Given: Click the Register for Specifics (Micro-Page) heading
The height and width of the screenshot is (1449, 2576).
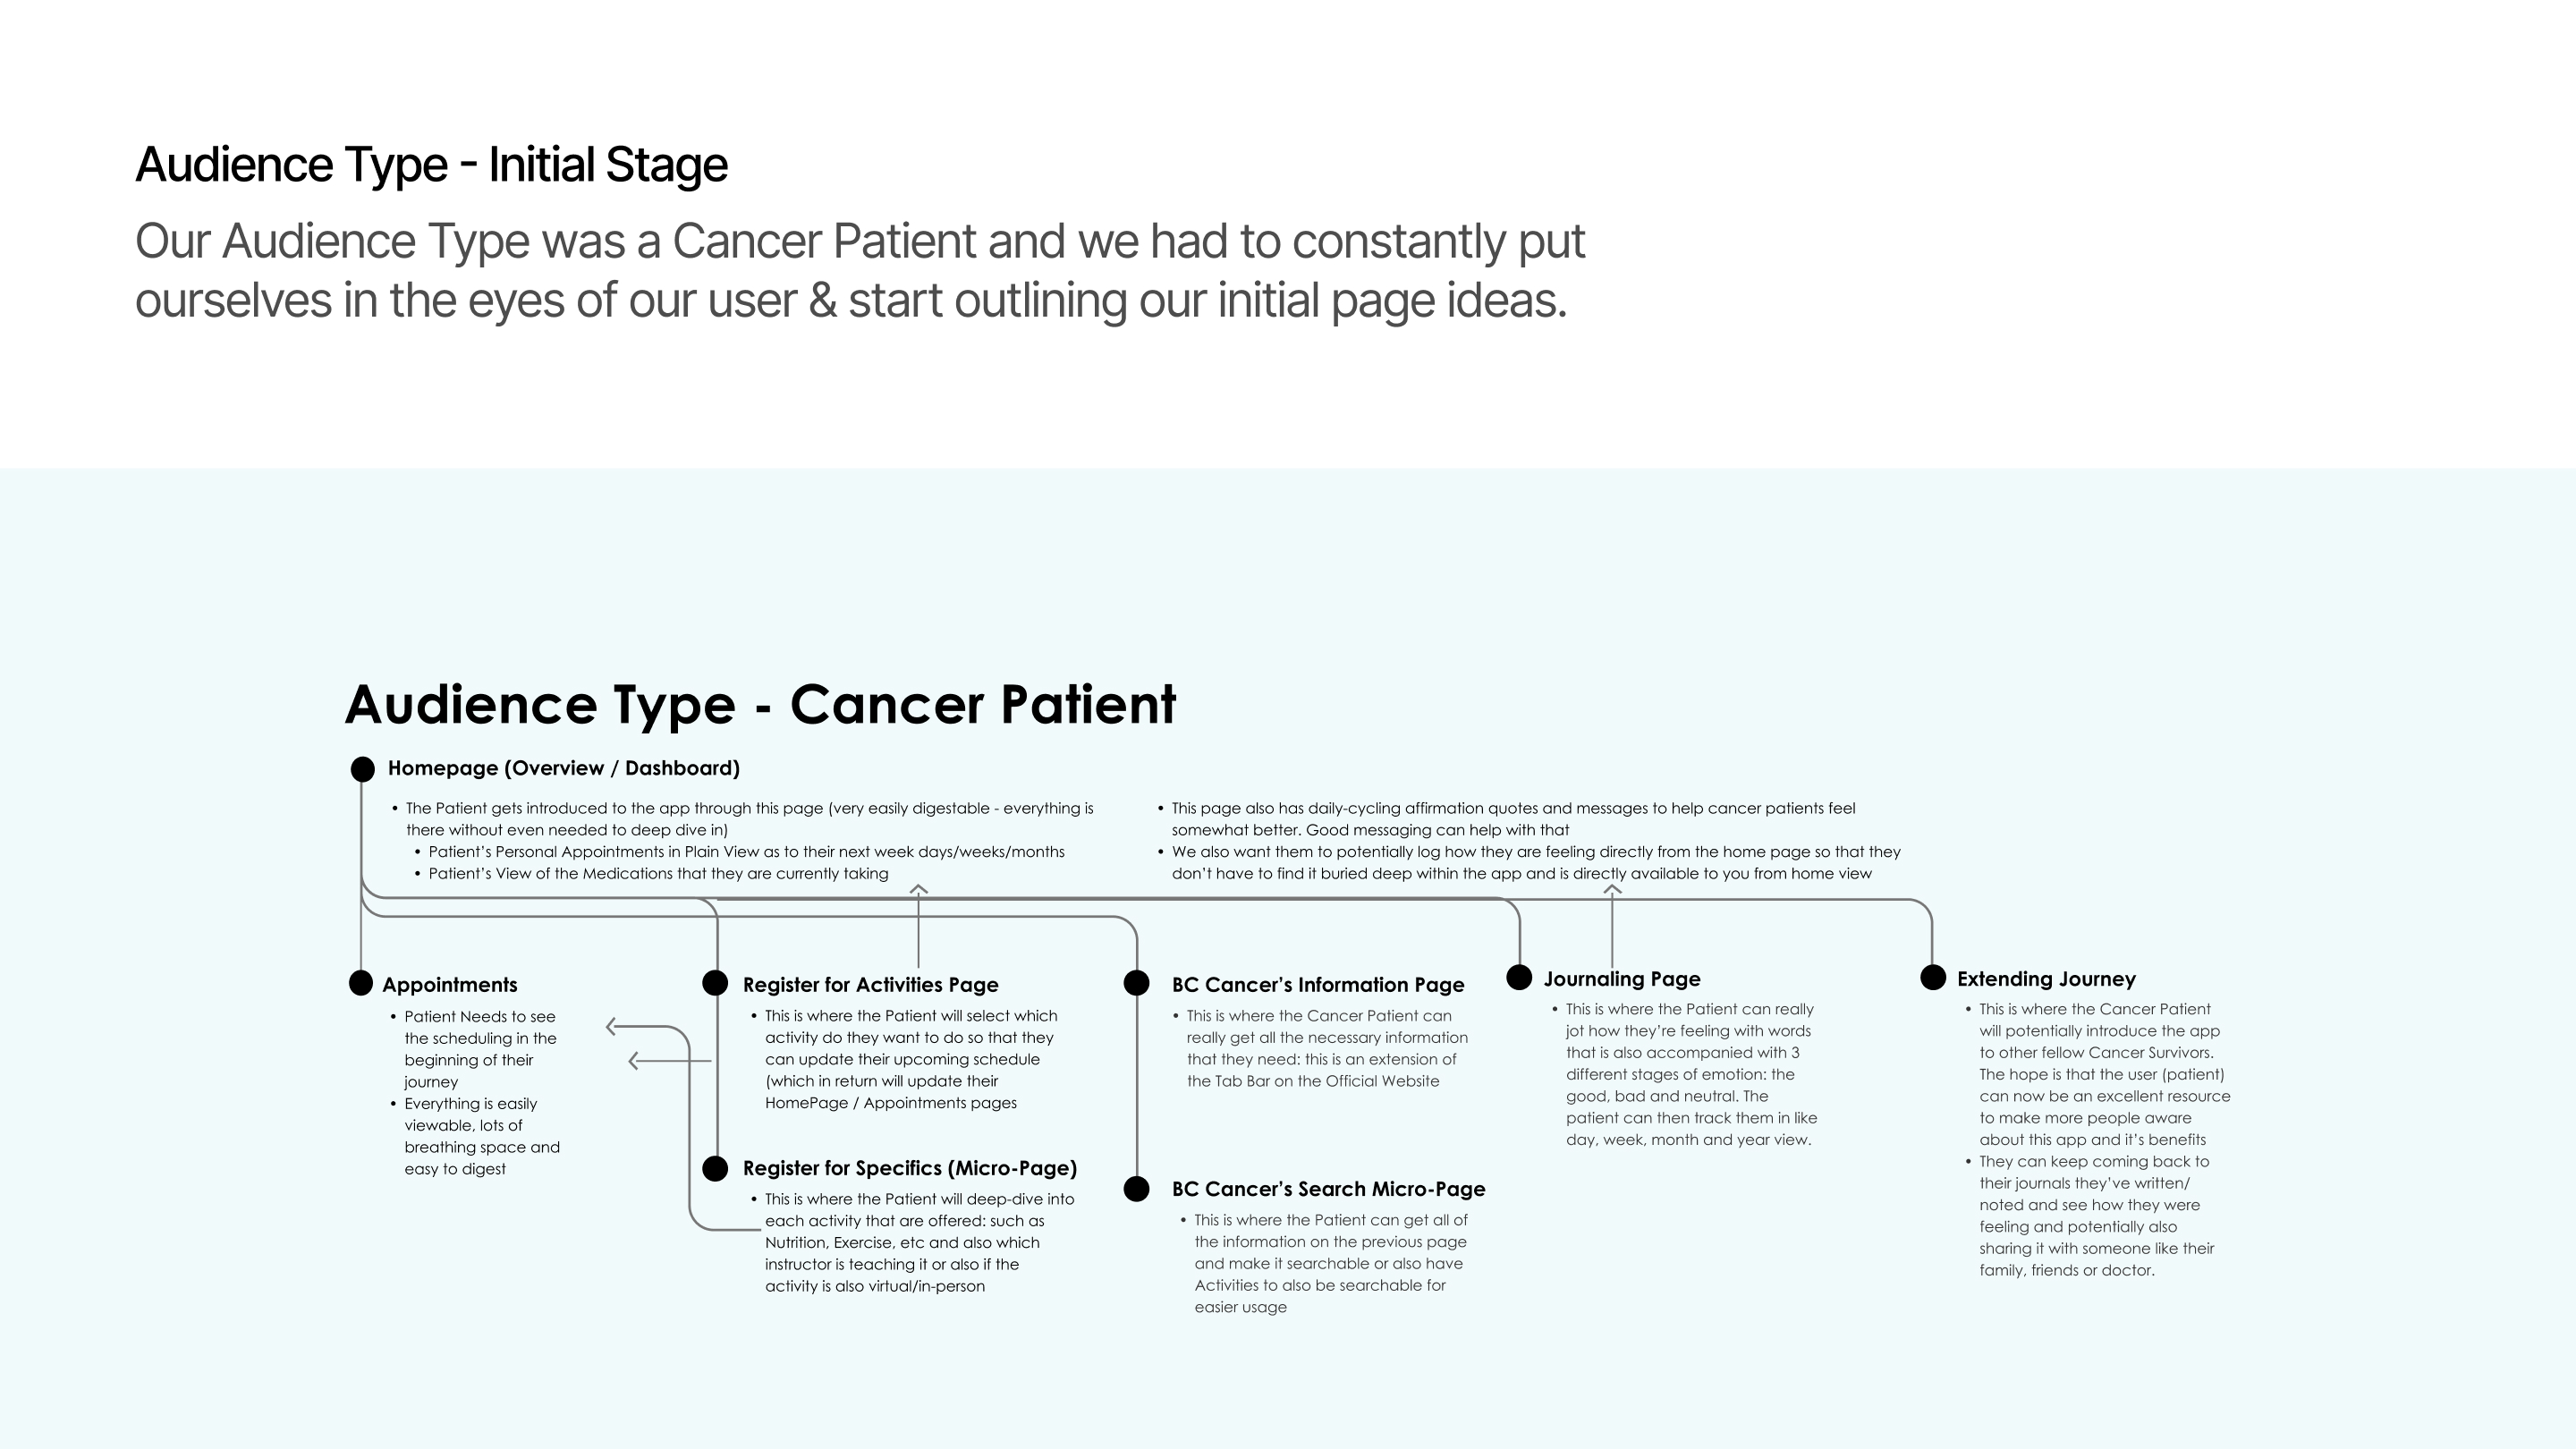Looking at the screenshot, I should (910, 1168).
